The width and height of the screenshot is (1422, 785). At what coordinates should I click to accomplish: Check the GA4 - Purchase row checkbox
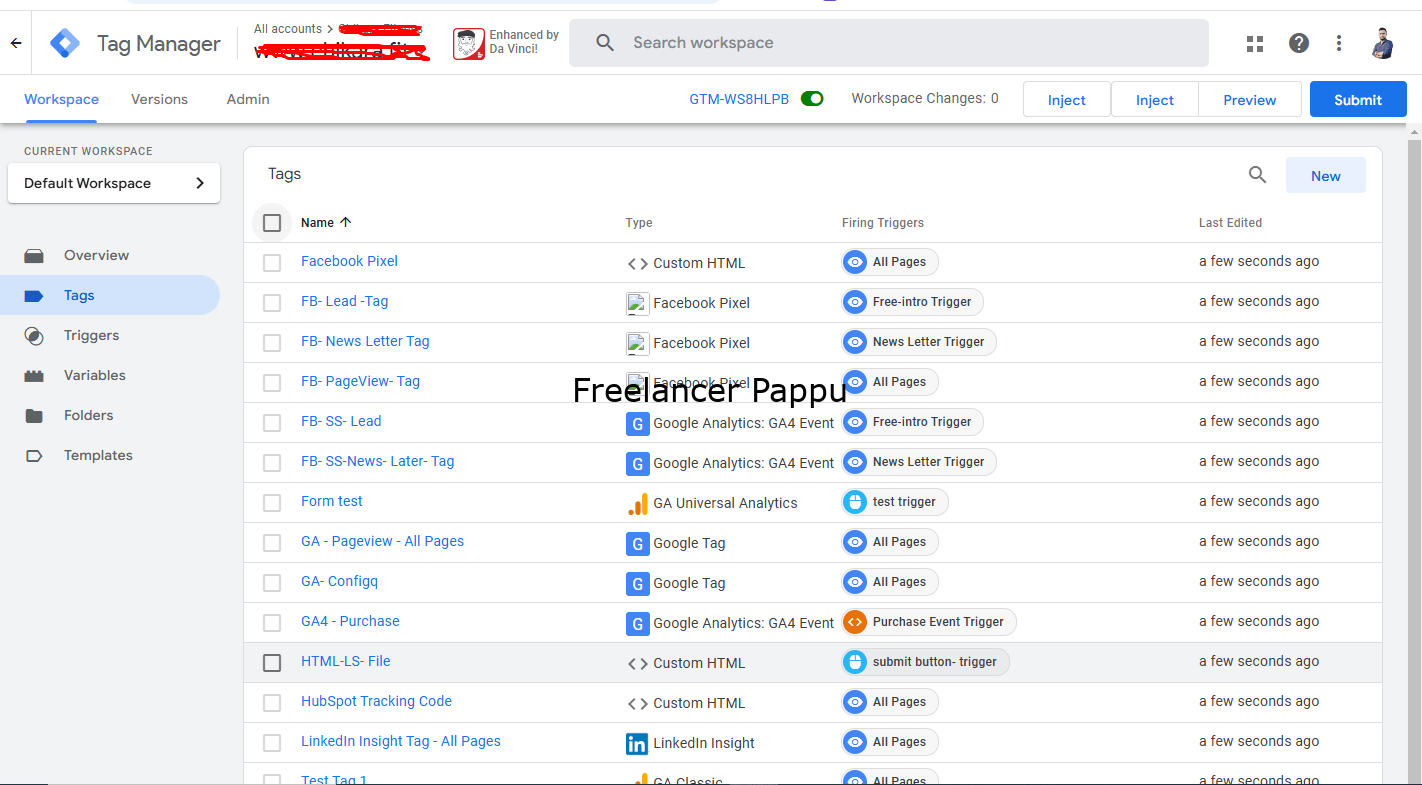click(x=272, y=623)
